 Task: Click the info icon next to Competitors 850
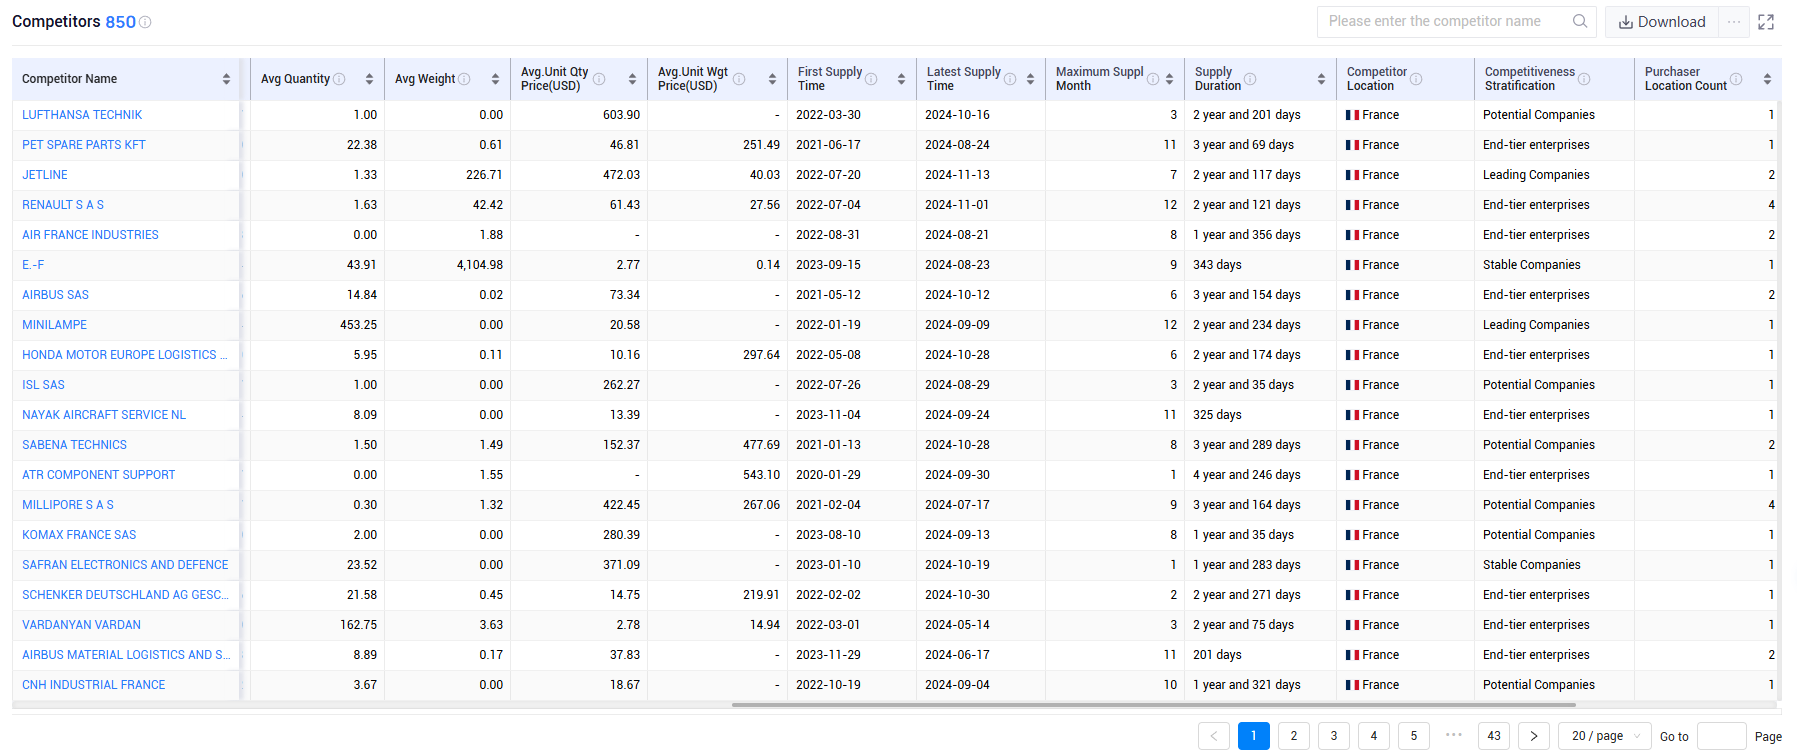click(145, 22)
